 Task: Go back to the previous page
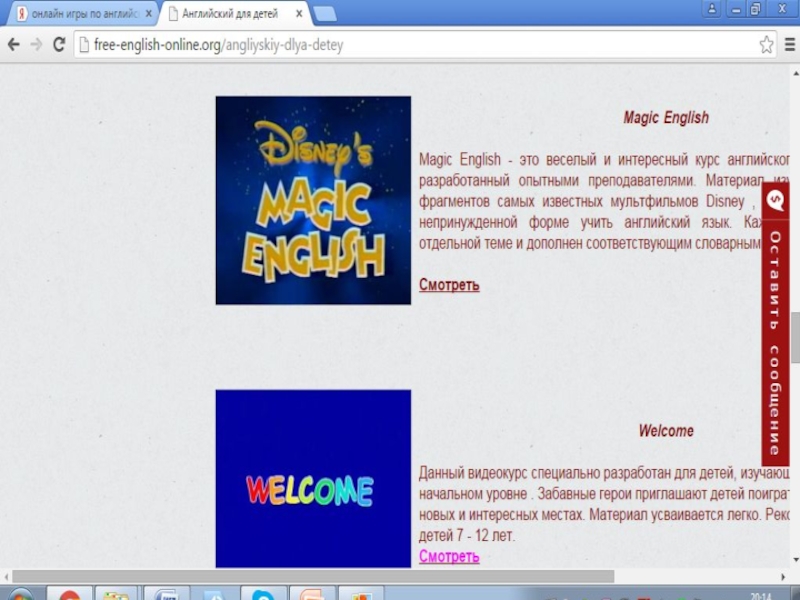14,45
